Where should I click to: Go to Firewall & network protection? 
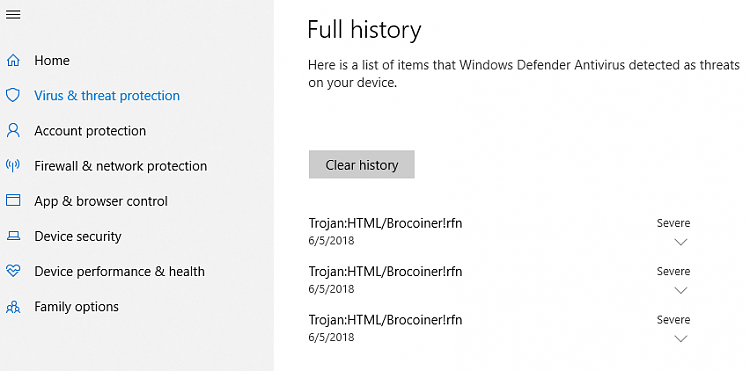pos(121,166)
